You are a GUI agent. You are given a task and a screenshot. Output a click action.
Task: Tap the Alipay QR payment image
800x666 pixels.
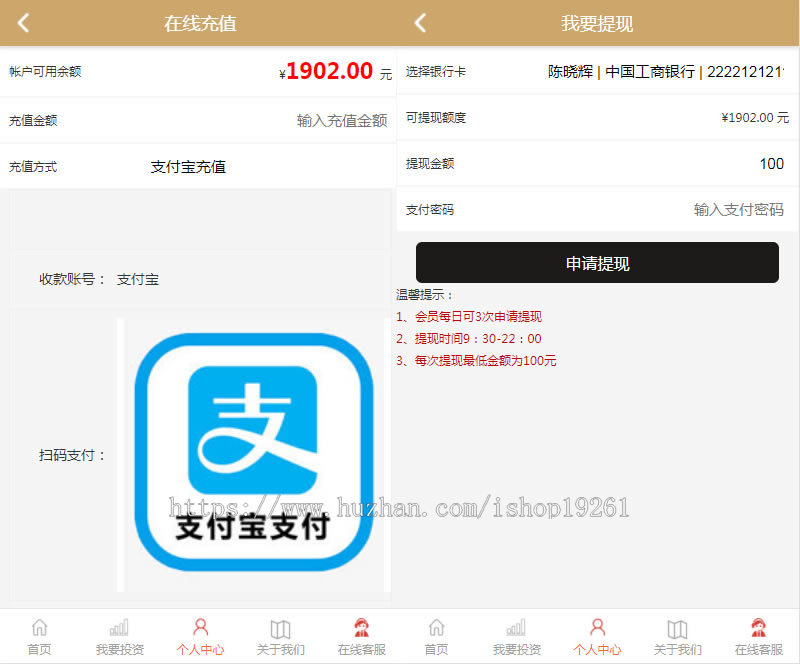pyautogui.click(x=254, y=452)
